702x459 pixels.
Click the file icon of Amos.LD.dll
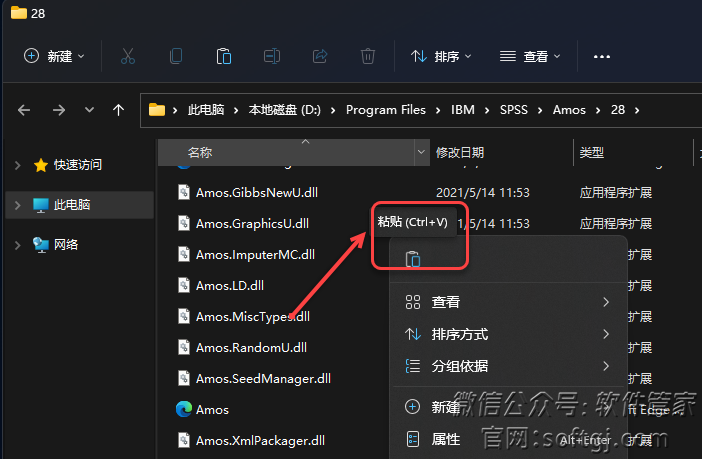pos(184,285)
